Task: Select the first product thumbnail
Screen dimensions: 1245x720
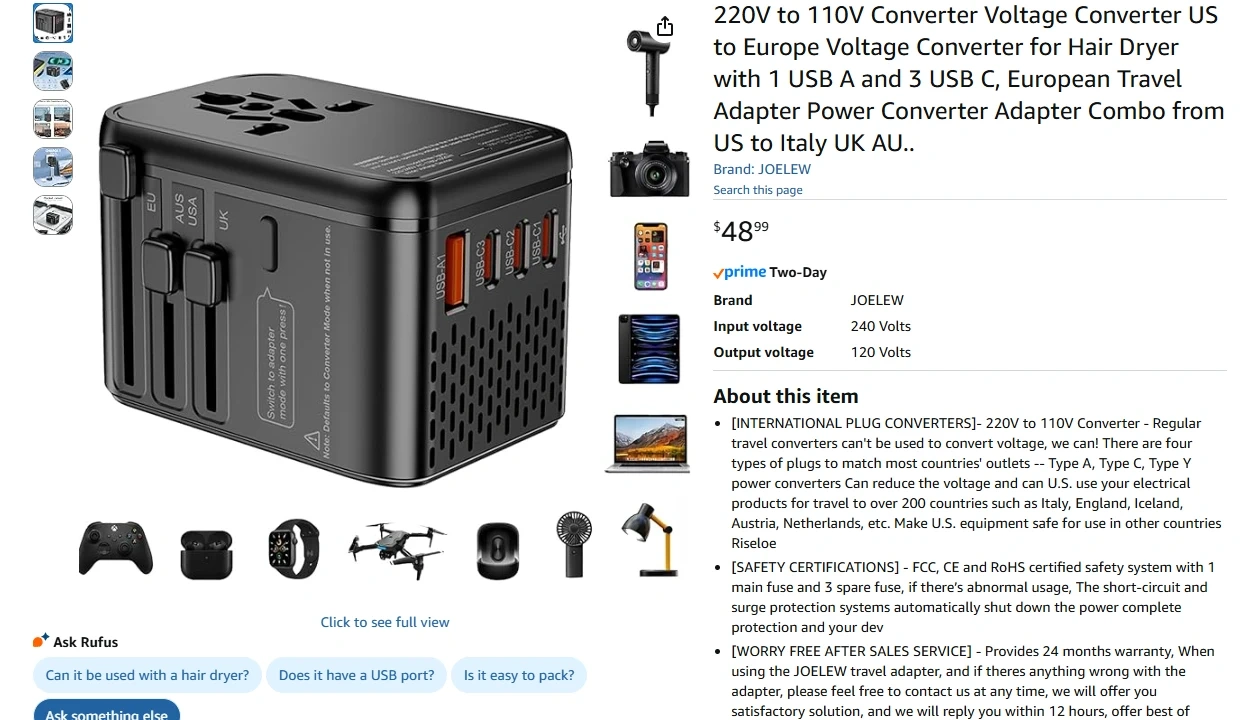Action: (x=53, y=23)
